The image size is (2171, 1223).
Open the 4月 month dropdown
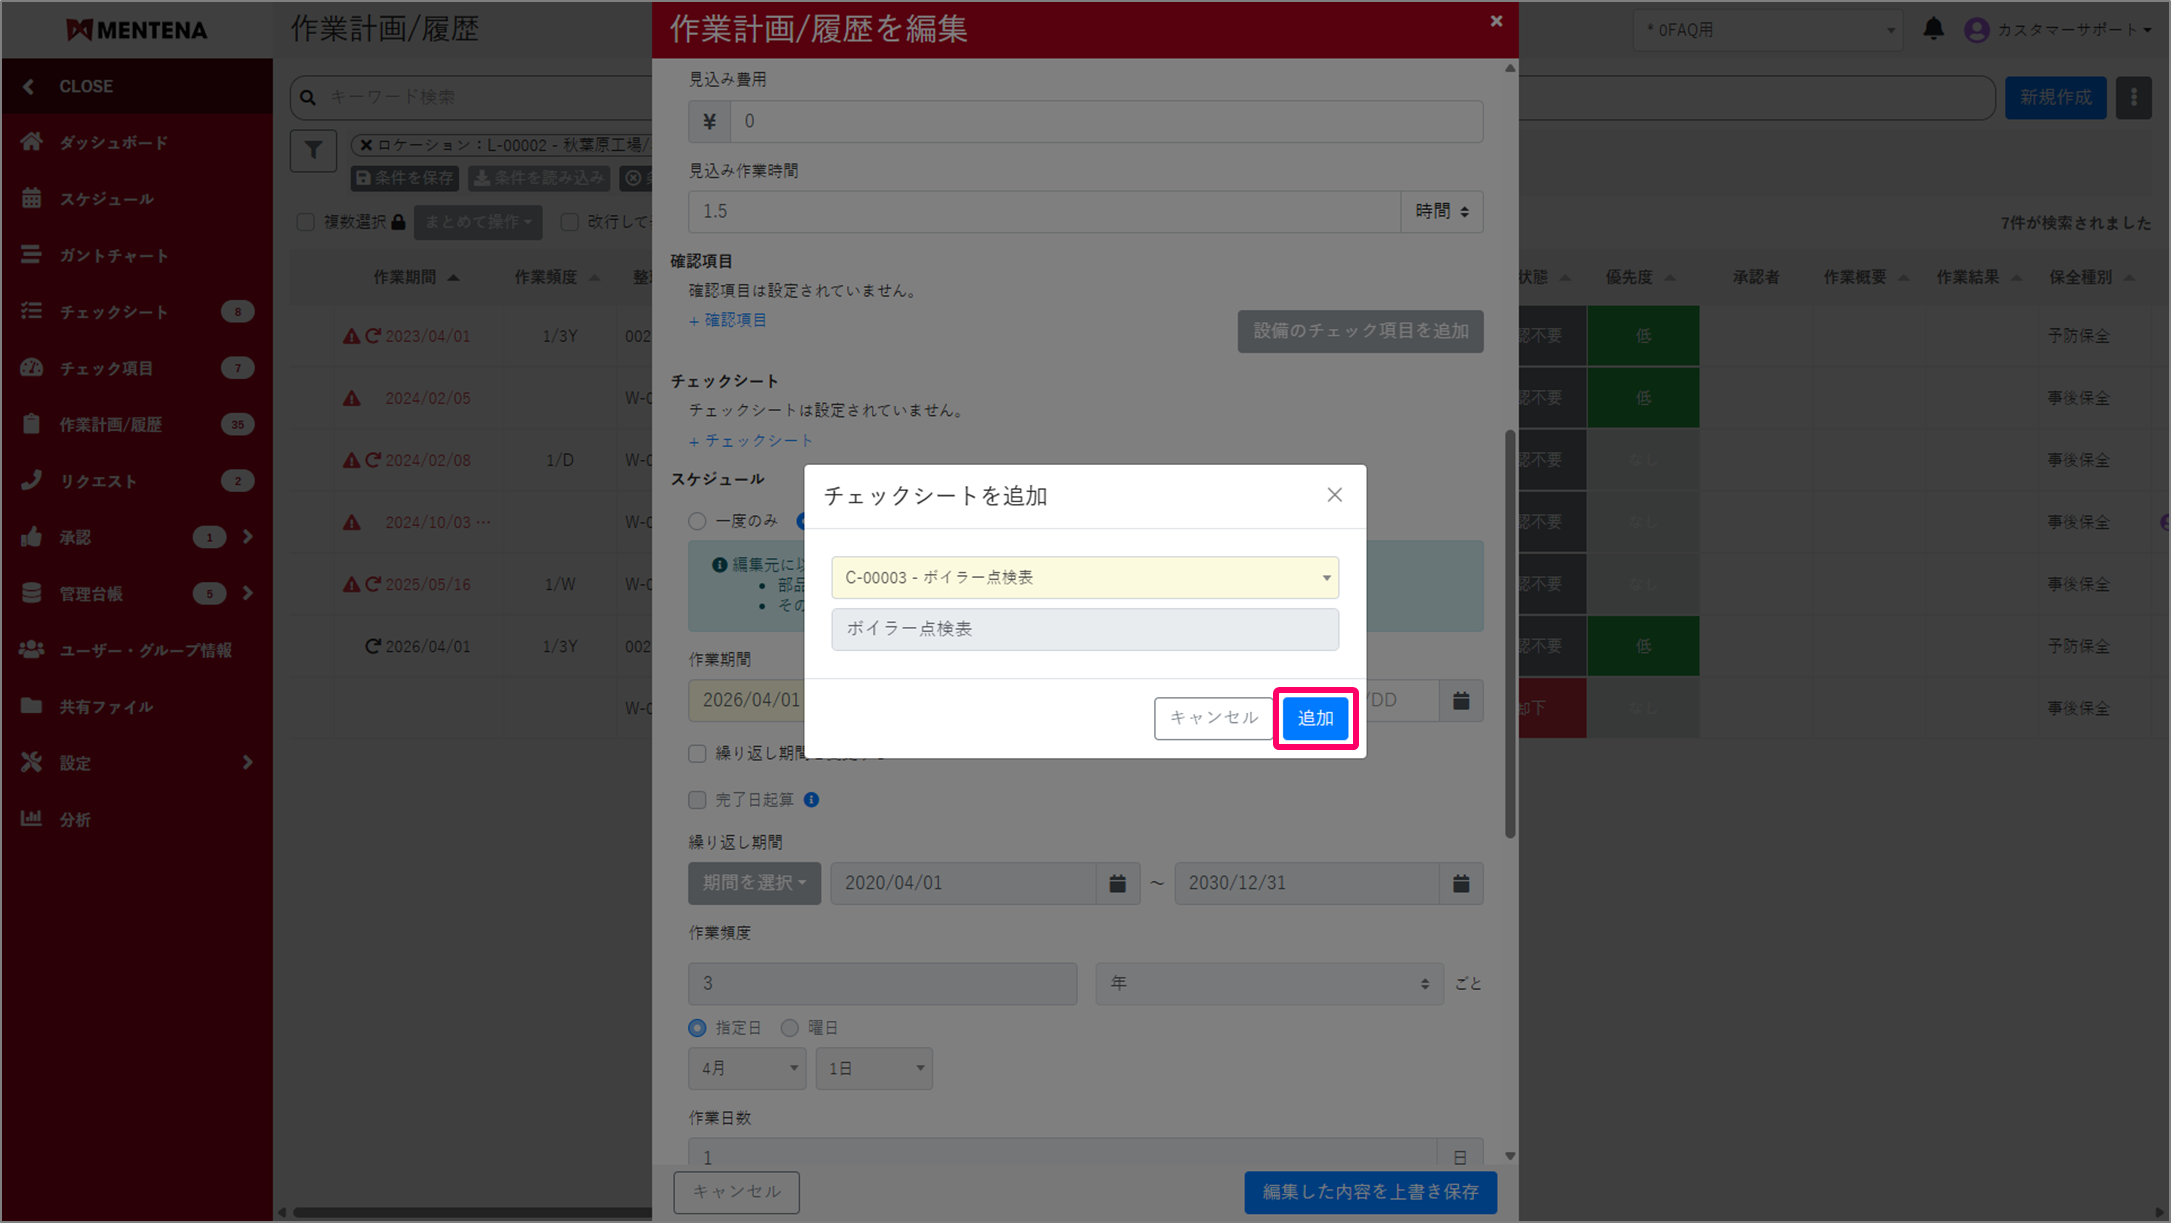pos(747,1068)
